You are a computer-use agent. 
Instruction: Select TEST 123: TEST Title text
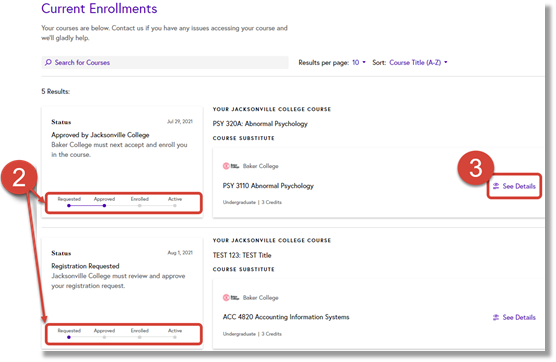(x=242, y=255)
